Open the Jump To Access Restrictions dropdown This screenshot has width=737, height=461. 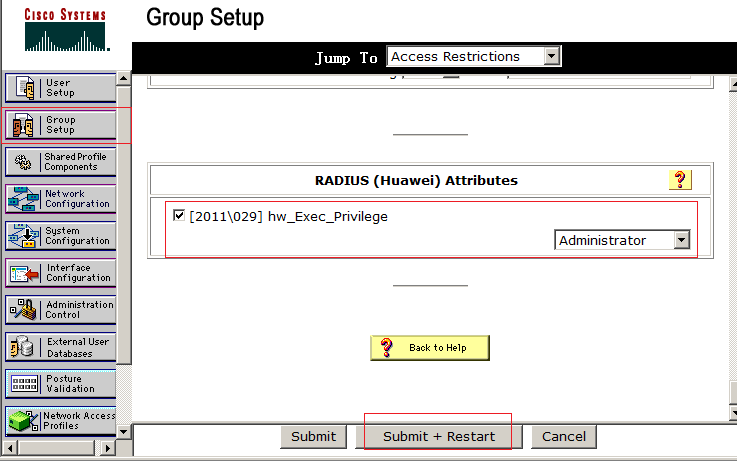click(x=473, y=56)
